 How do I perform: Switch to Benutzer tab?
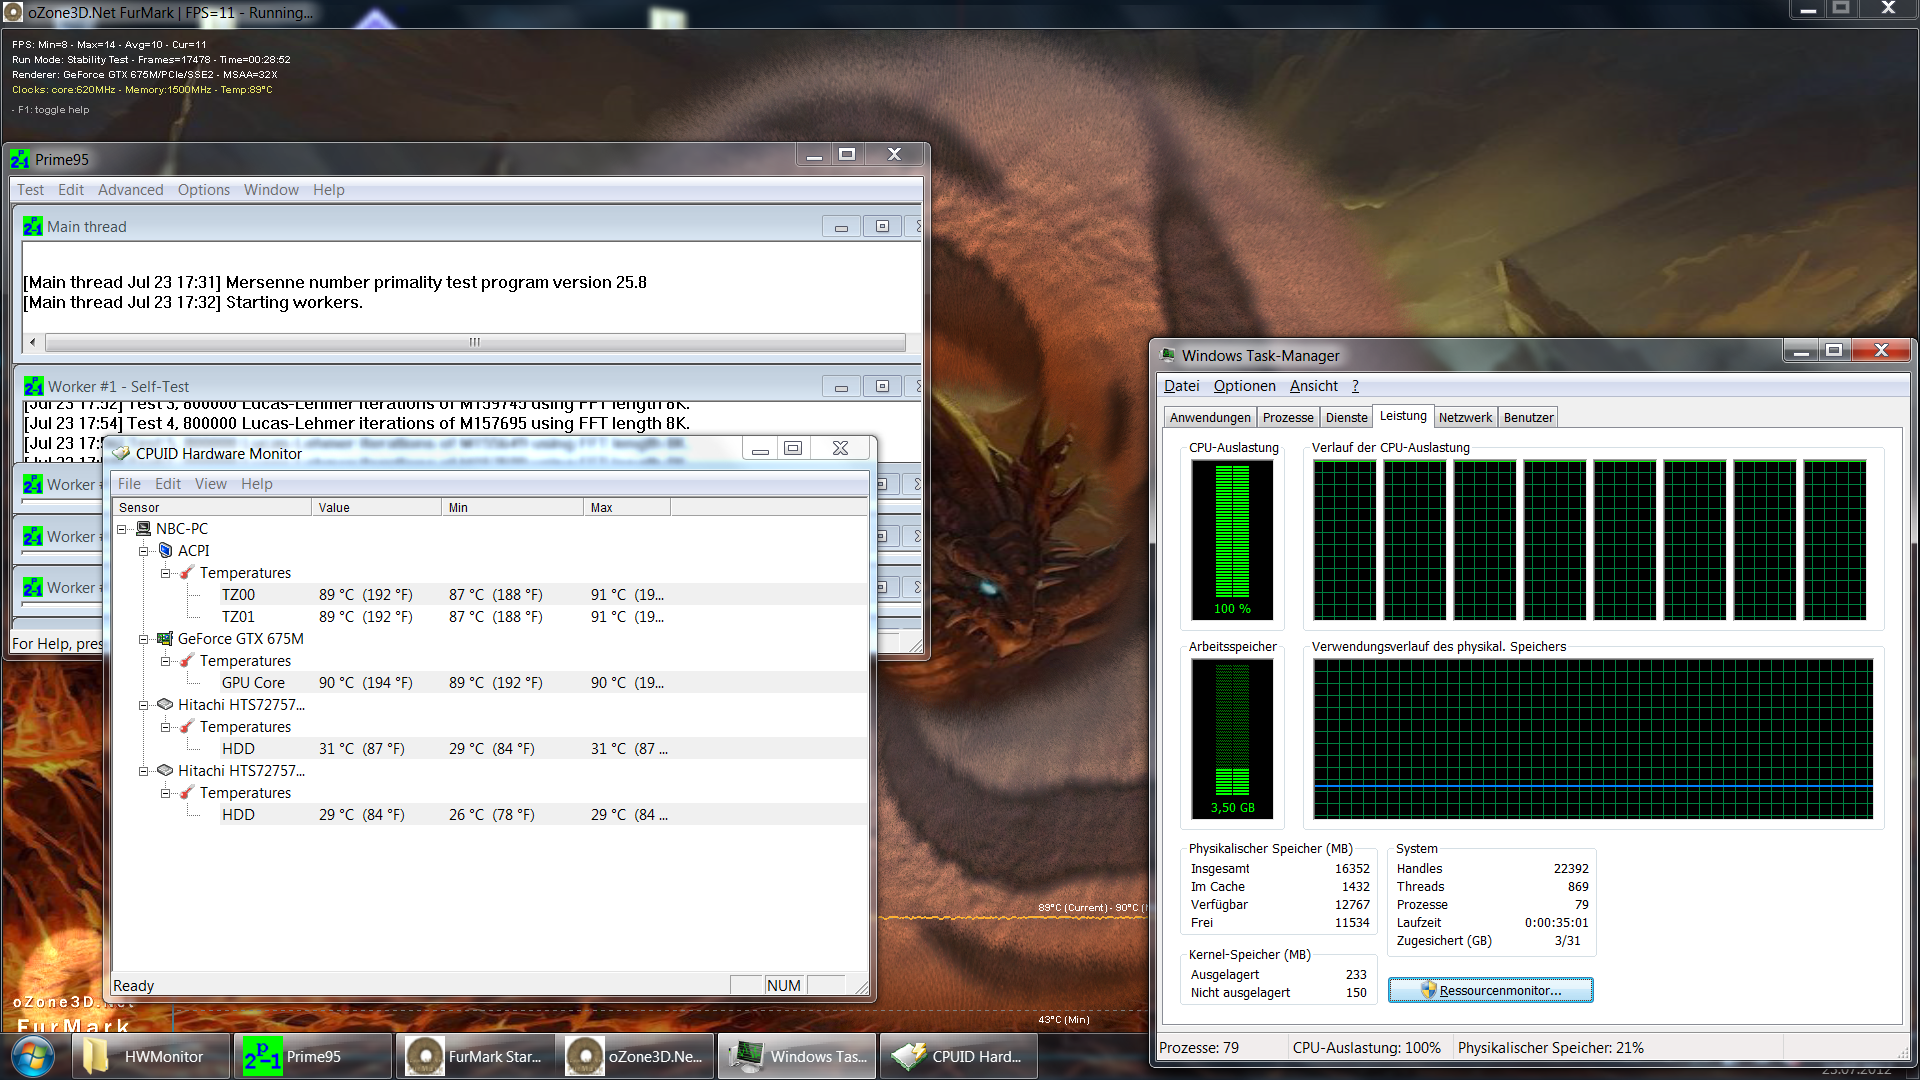(x=1528, y=418)
